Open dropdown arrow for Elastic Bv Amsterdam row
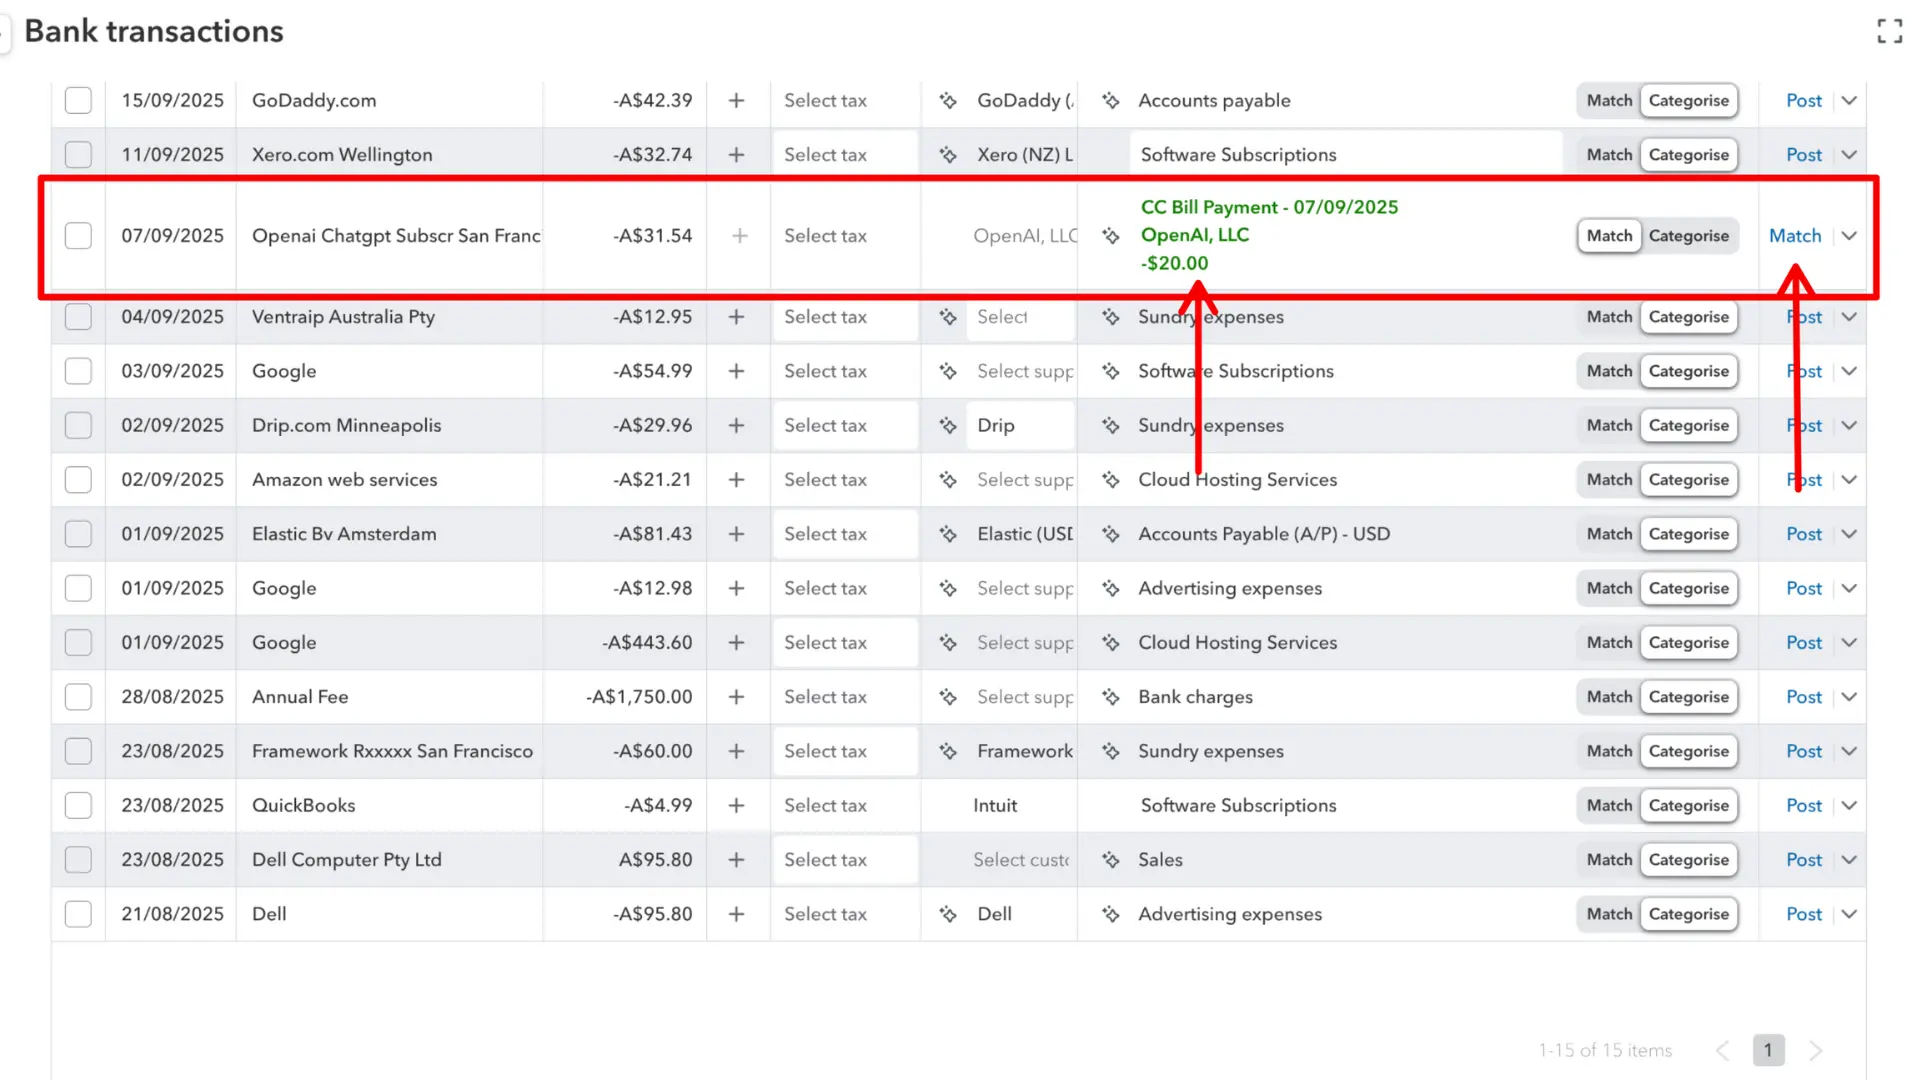The image size is (1920, 1080). (x=1849, y=534)
